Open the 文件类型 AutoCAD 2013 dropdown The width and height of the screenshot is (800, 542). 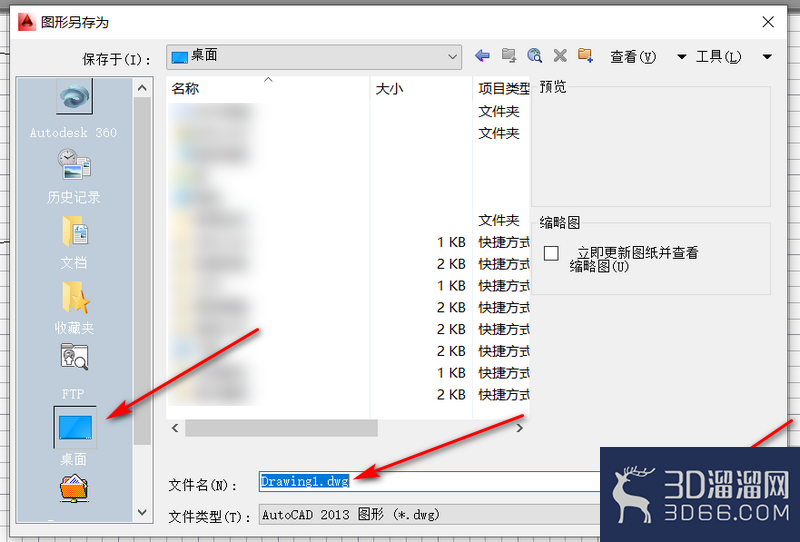pos(429,514)
